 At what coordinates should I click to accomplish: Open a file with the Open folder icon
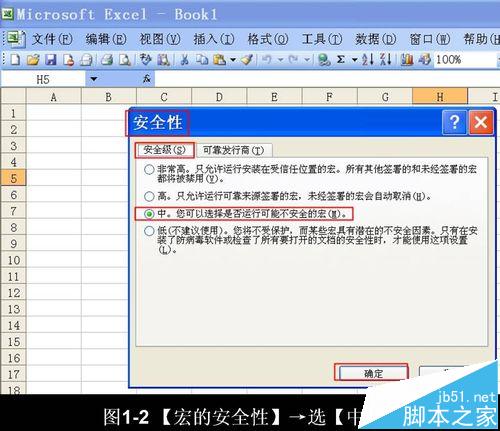(33, 60)
